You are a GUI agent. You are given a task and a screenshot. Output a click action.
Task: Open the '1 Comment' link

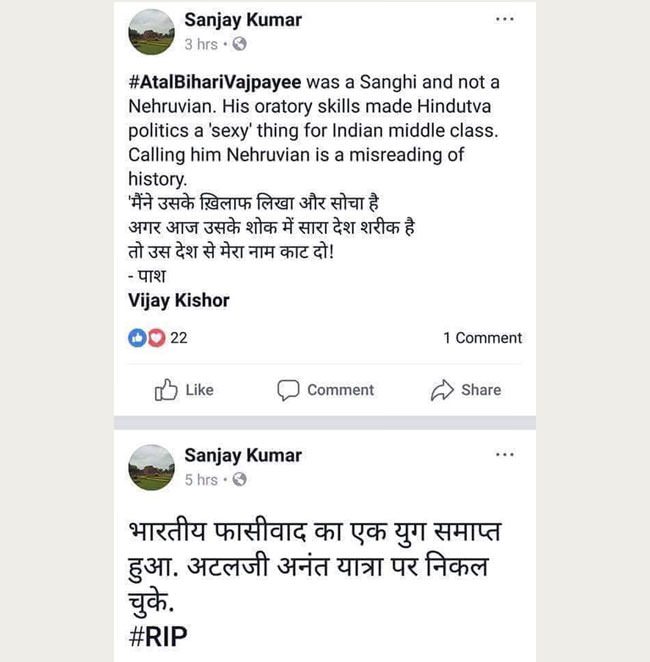coord(482,338)
